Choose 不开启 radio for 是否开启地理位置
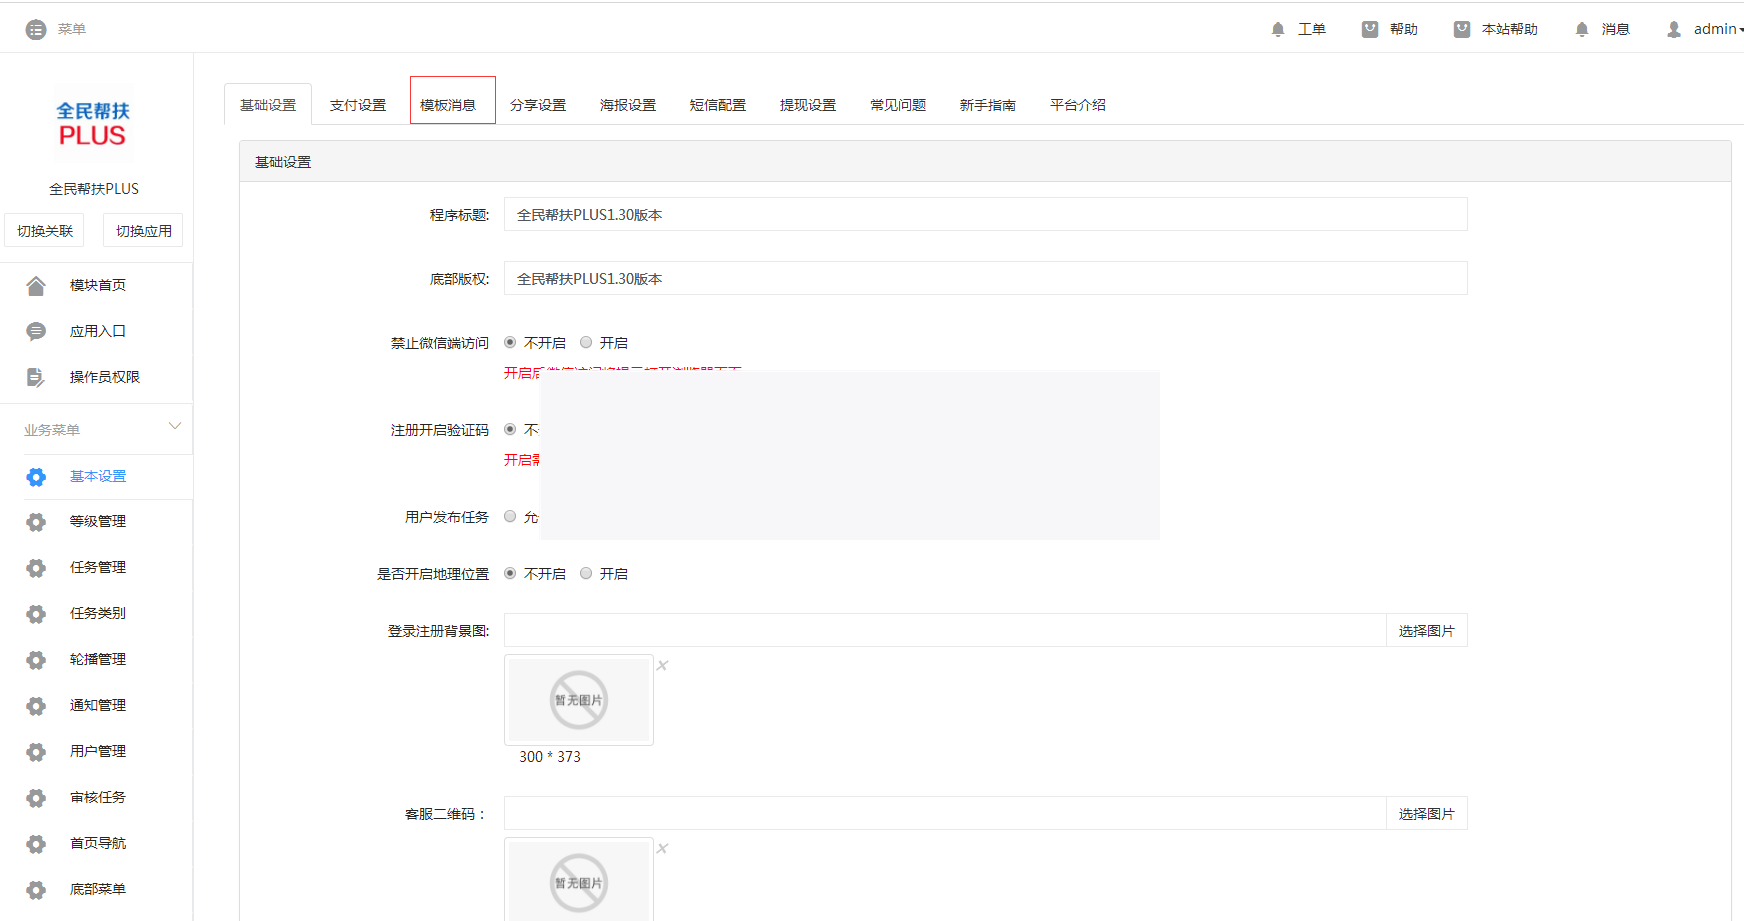Viewport: 1744px width, 921px height. 510,573
